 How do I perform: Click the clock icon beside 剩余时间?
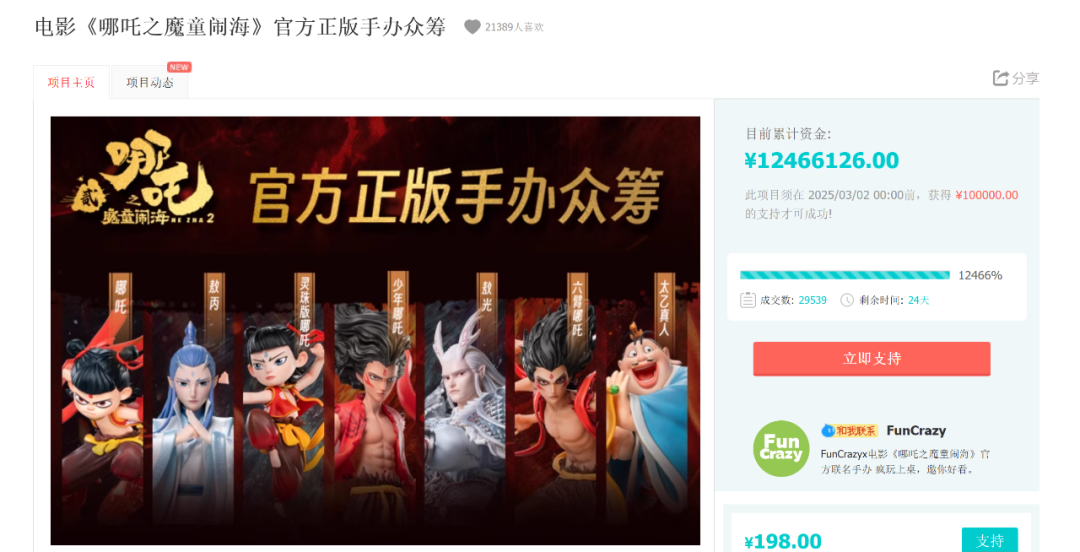847,300
